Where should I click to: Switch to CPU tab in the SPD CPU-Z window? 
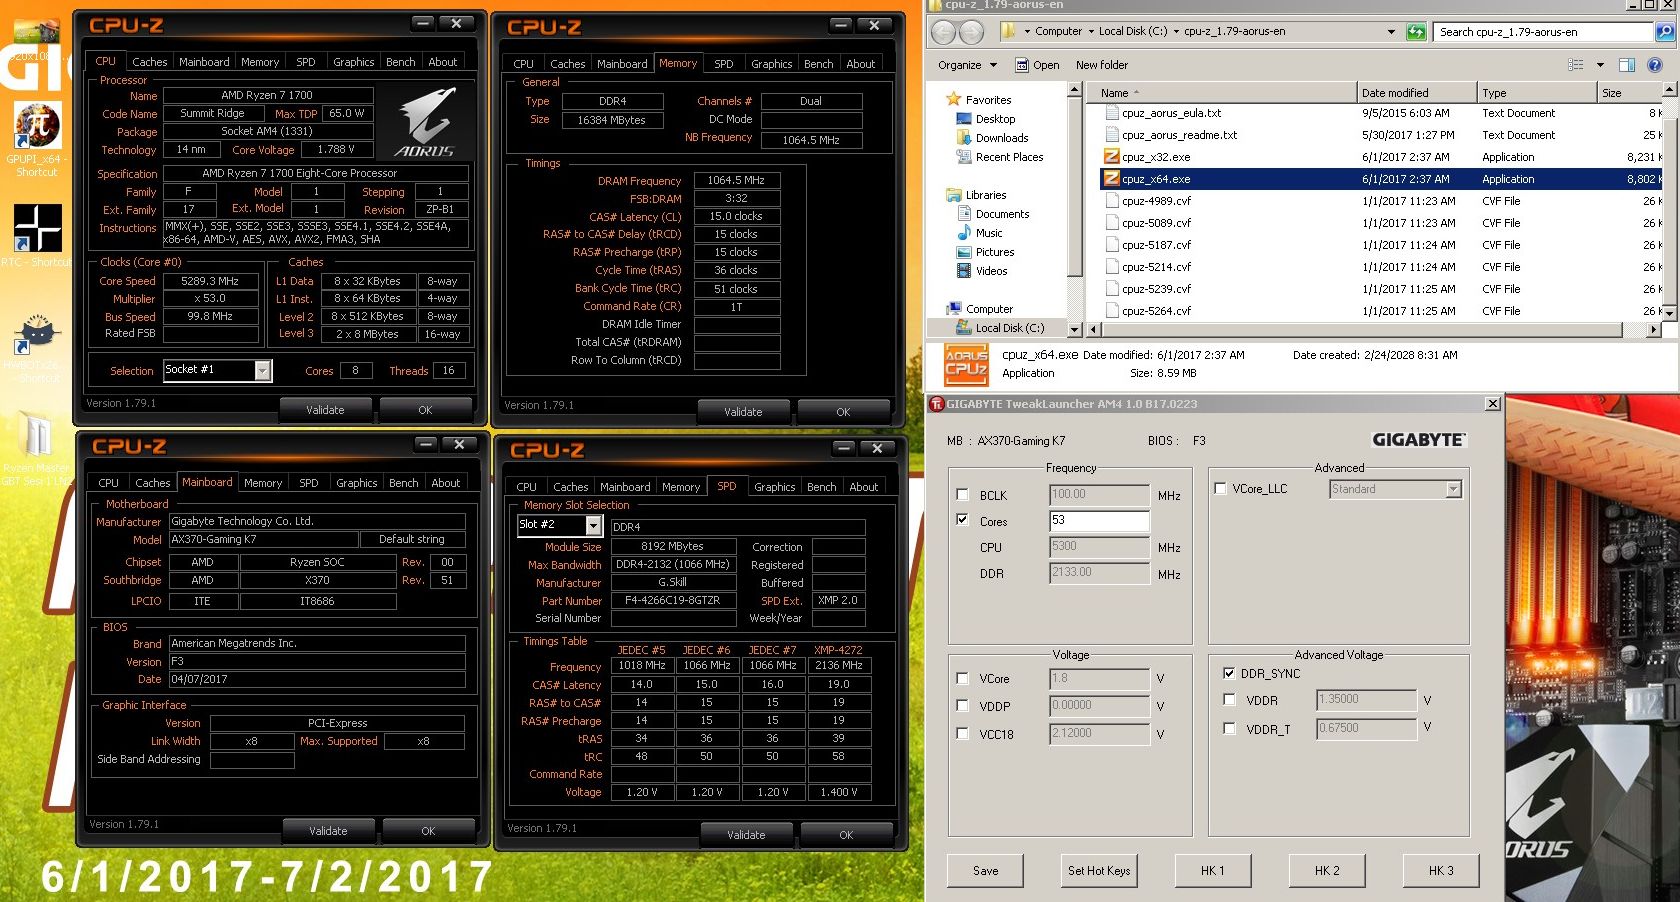coord(527,487)
